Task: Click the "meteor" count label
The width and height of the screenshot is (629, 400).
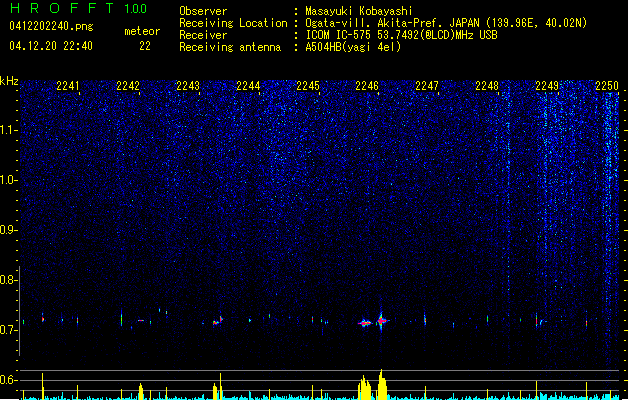Action: click(x=142, y=31)
